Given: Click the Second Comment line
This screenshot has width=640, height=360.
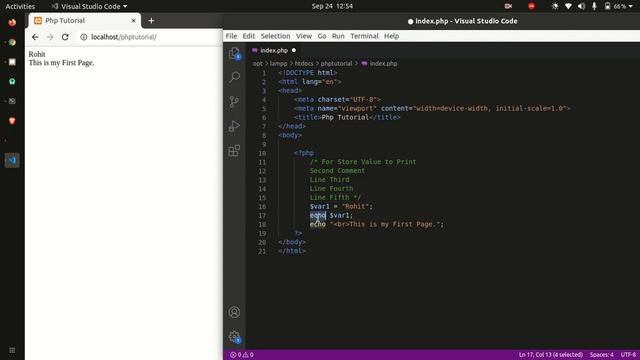Looking at the screenshot, I should [x=337, y=171].
